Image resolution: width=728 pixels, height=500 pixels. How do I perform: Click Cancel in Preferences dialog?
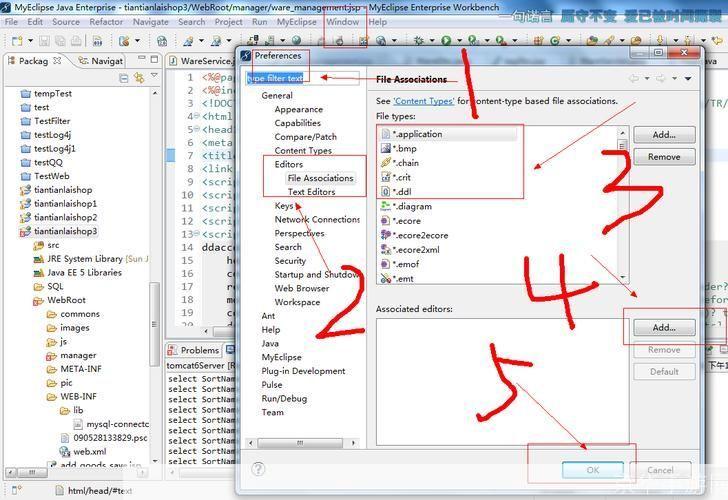coord(660,470)
